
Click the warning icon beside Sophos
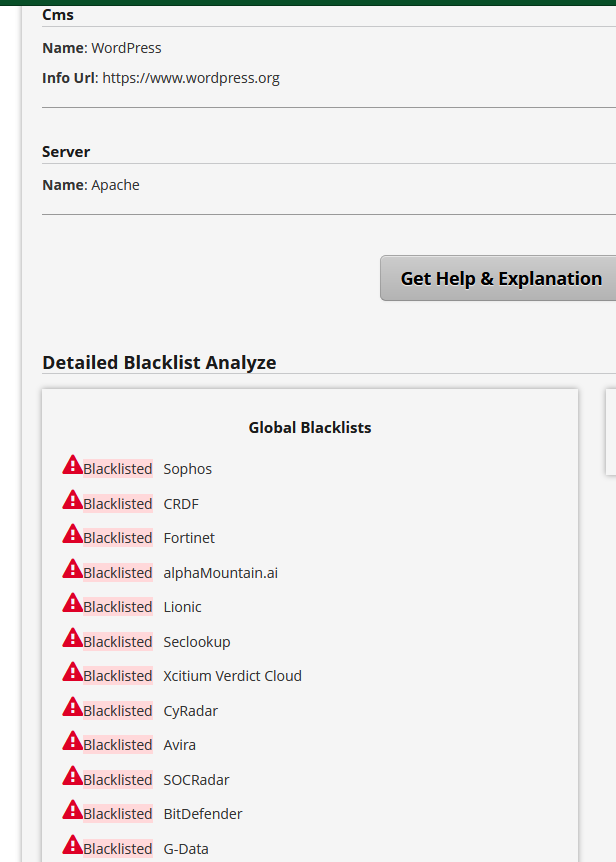click(x=73, y=465)
